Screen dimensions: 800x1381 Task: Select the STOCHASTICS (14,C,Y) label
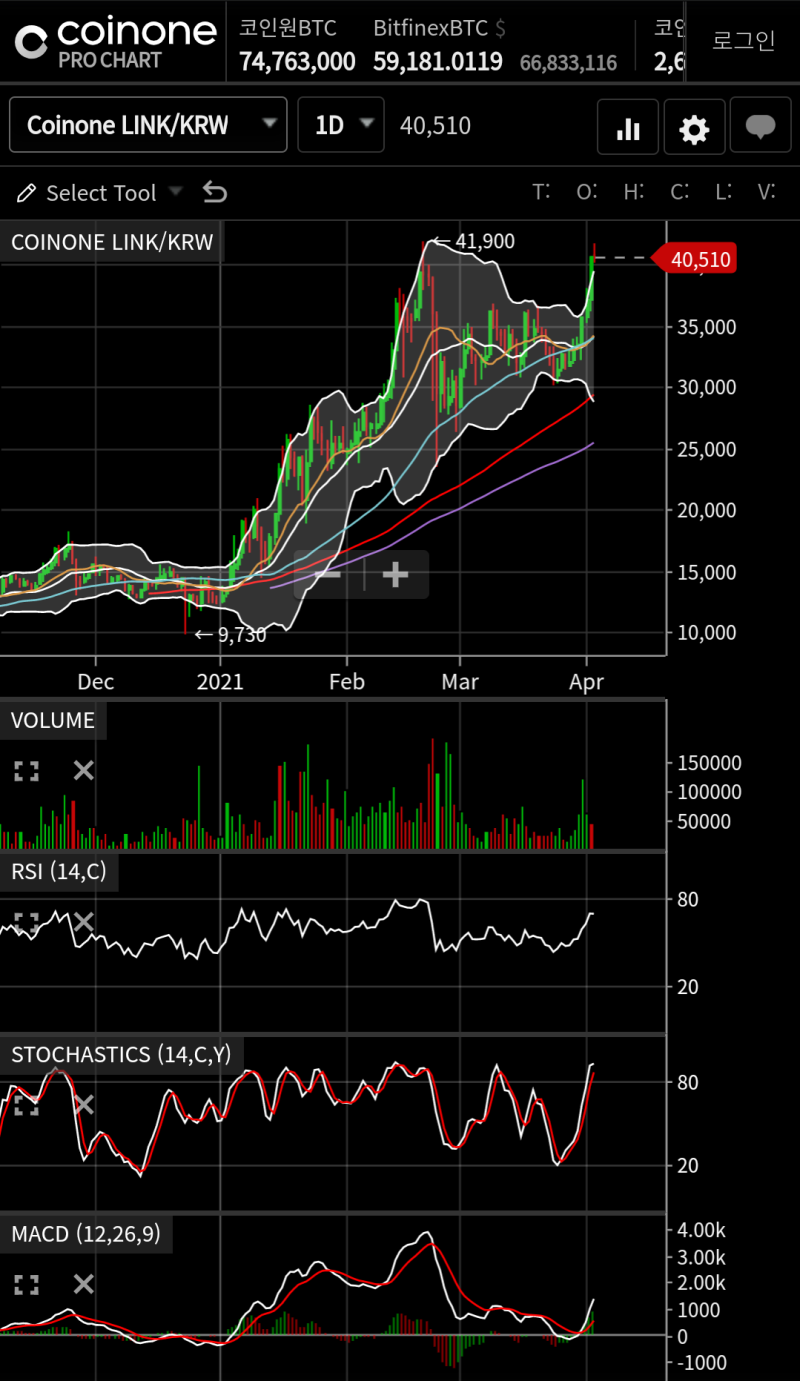pyautogui.click(x=121, y=1054)
